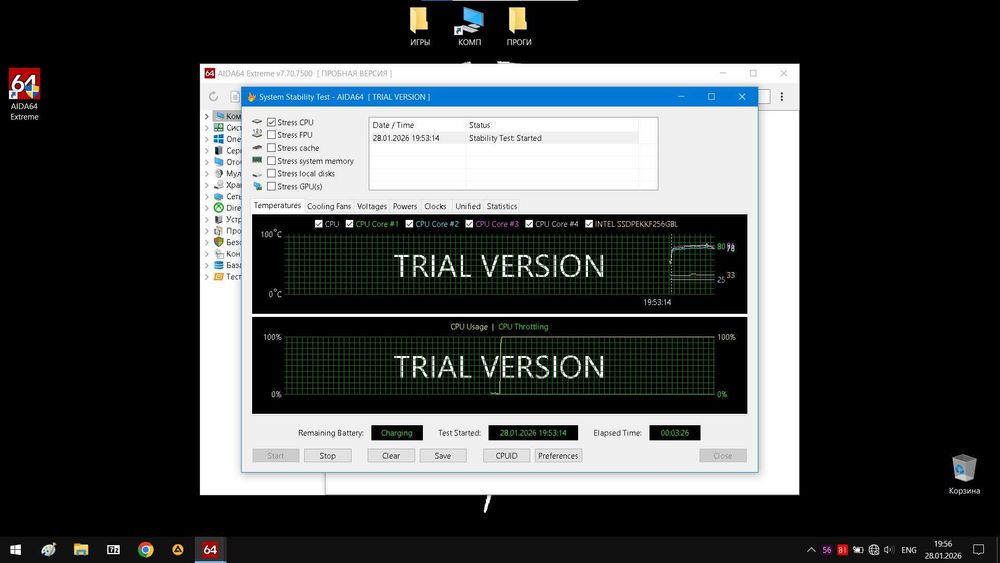The width and height of the screenshot is (1000, 563).
Task: Open the Statistics tab
Action: pyautogui.click(x=502, y=206)
